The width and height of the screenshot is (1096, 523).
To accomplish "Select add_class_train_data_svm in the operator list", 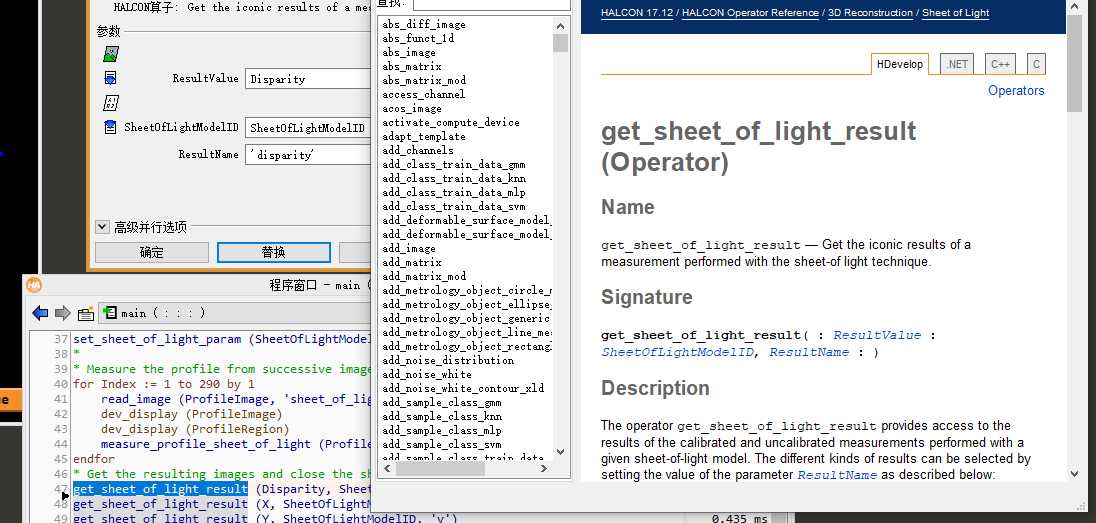I will [454, 206].
